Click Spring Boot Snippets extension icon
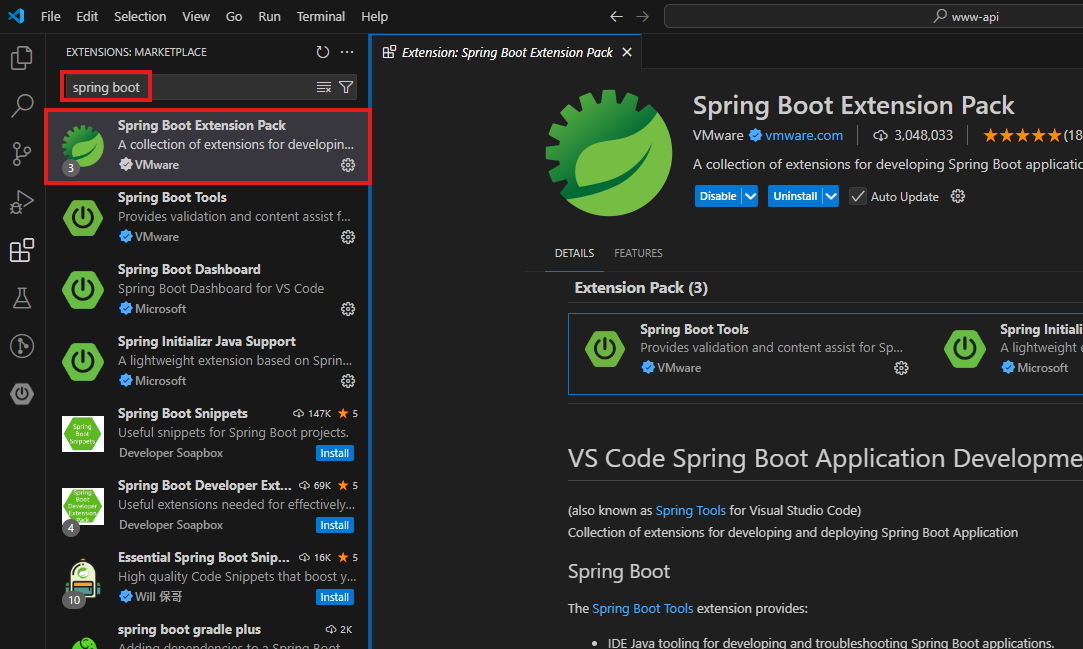The height and width of the screenshot is (649, 1083). (x=83, y=434)
